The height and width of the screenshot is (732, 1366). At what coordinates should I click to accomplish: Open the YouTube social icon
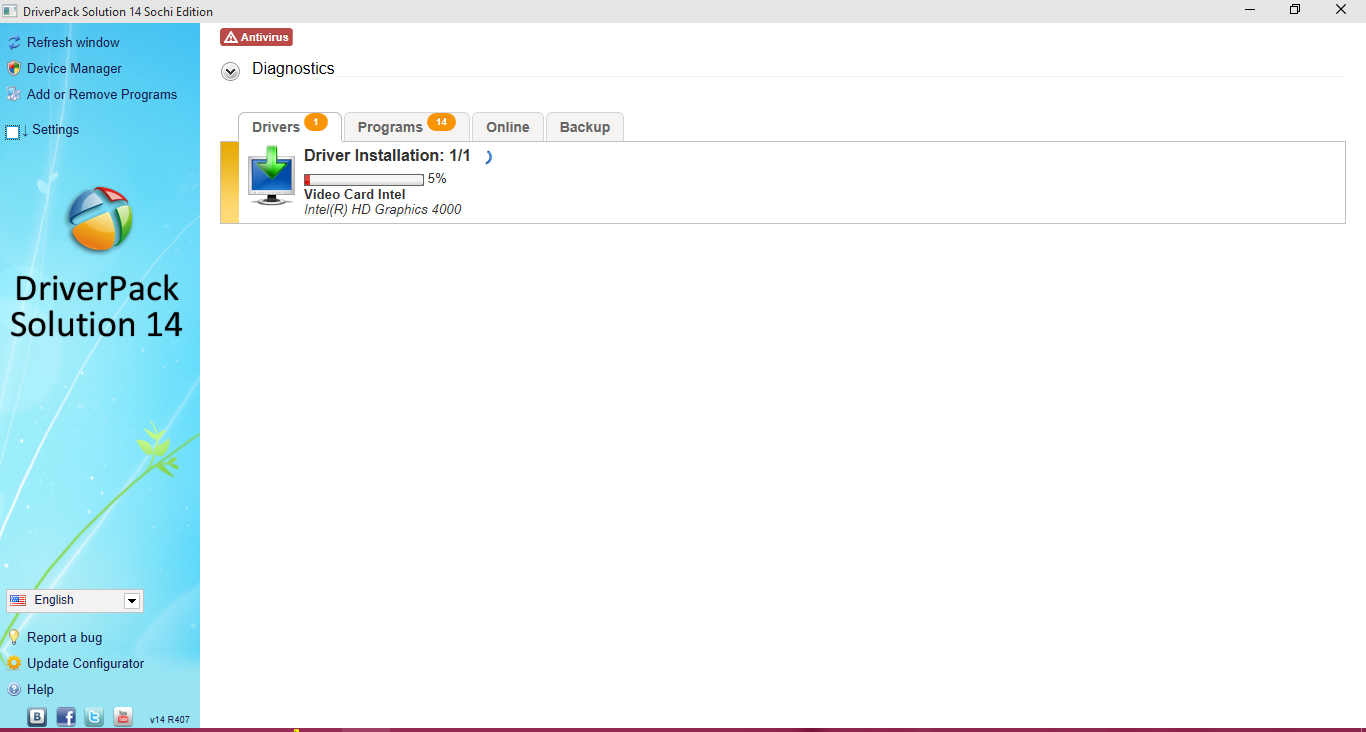123,717
